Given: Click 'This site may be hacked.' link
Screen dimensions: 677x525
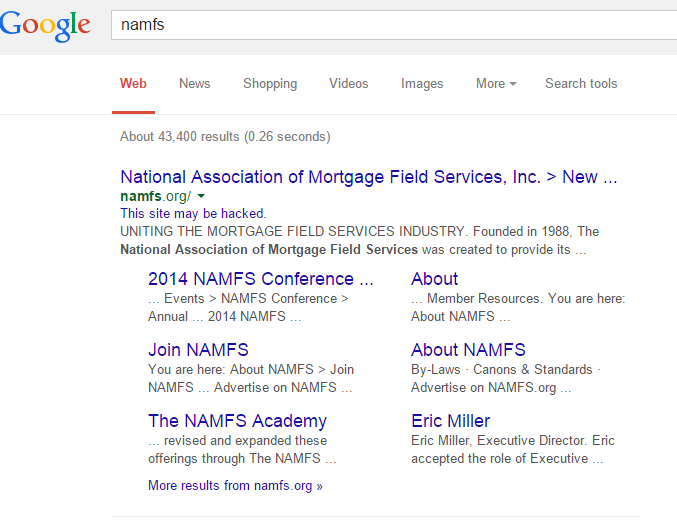Looking at the screenshot, I should click(x=193, y=213).
